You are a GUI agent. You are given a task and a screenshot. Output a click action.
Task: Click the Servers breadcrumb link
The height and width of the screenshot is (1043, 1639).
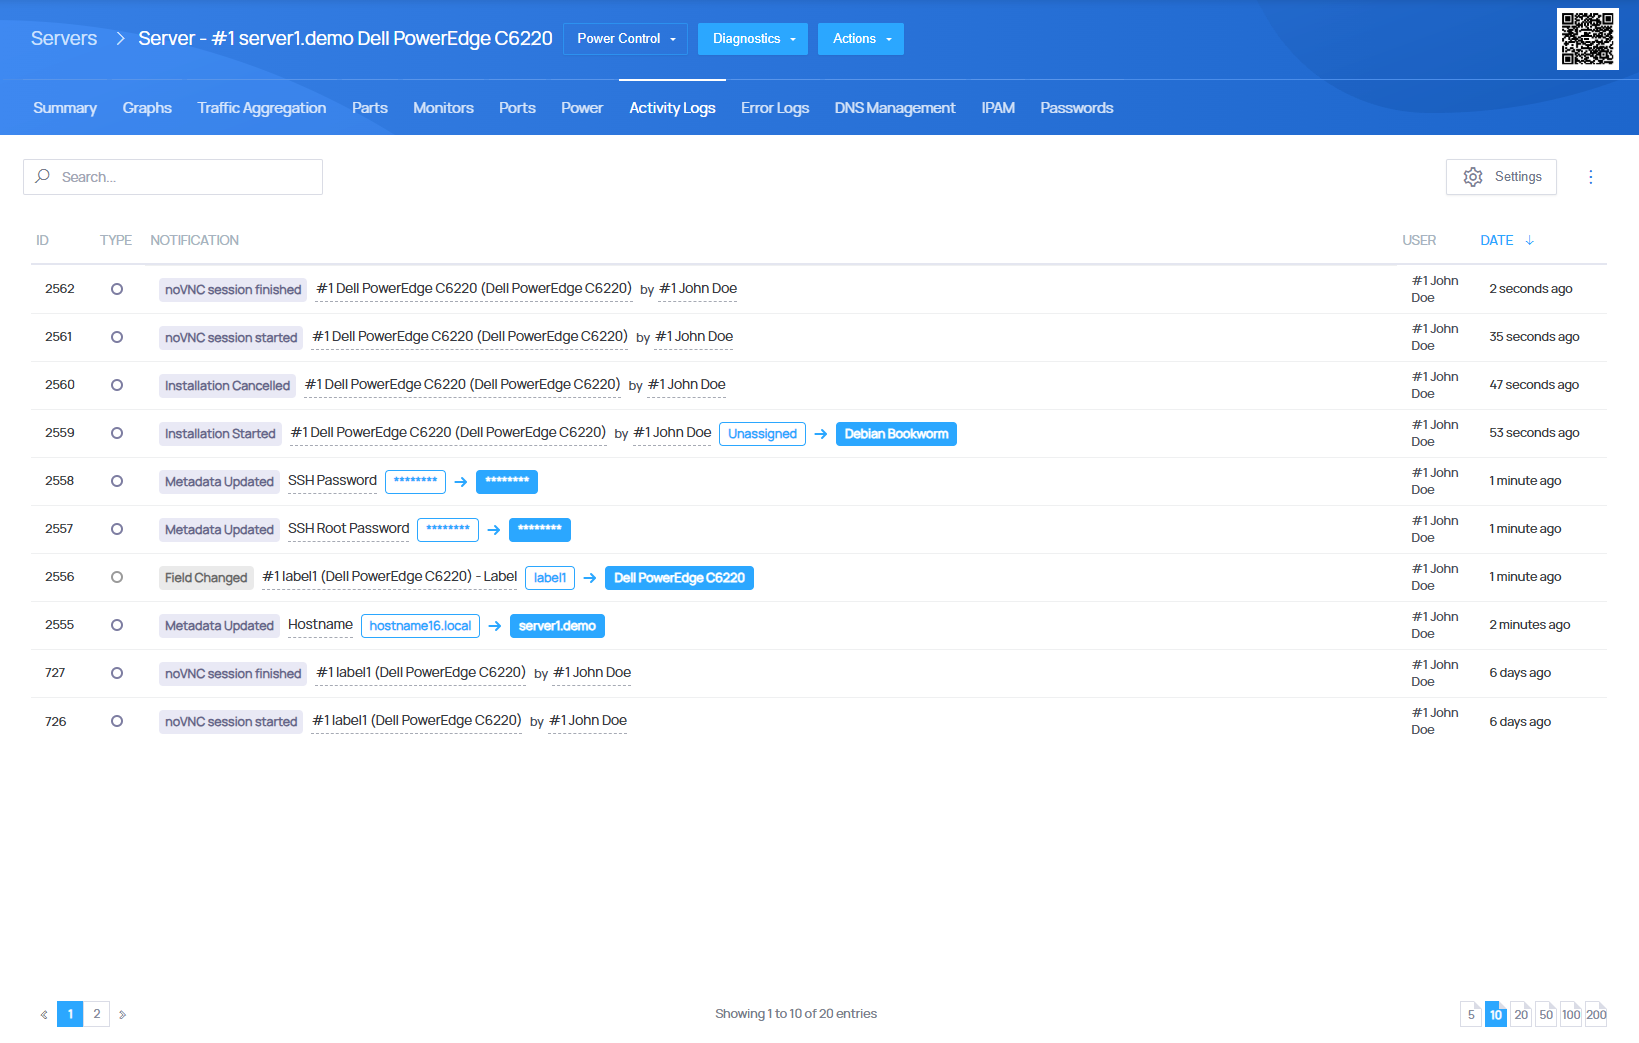[x=64, y=38]
